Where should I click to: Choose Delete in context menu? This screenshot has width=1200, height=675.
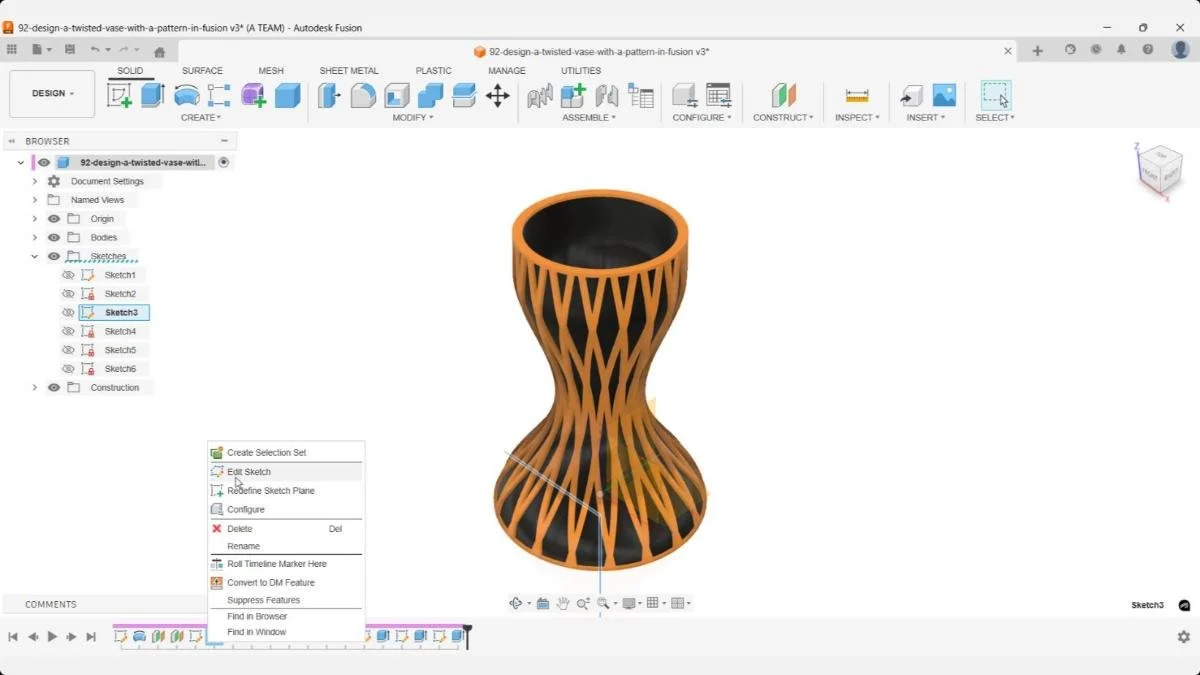click(286, 529)
